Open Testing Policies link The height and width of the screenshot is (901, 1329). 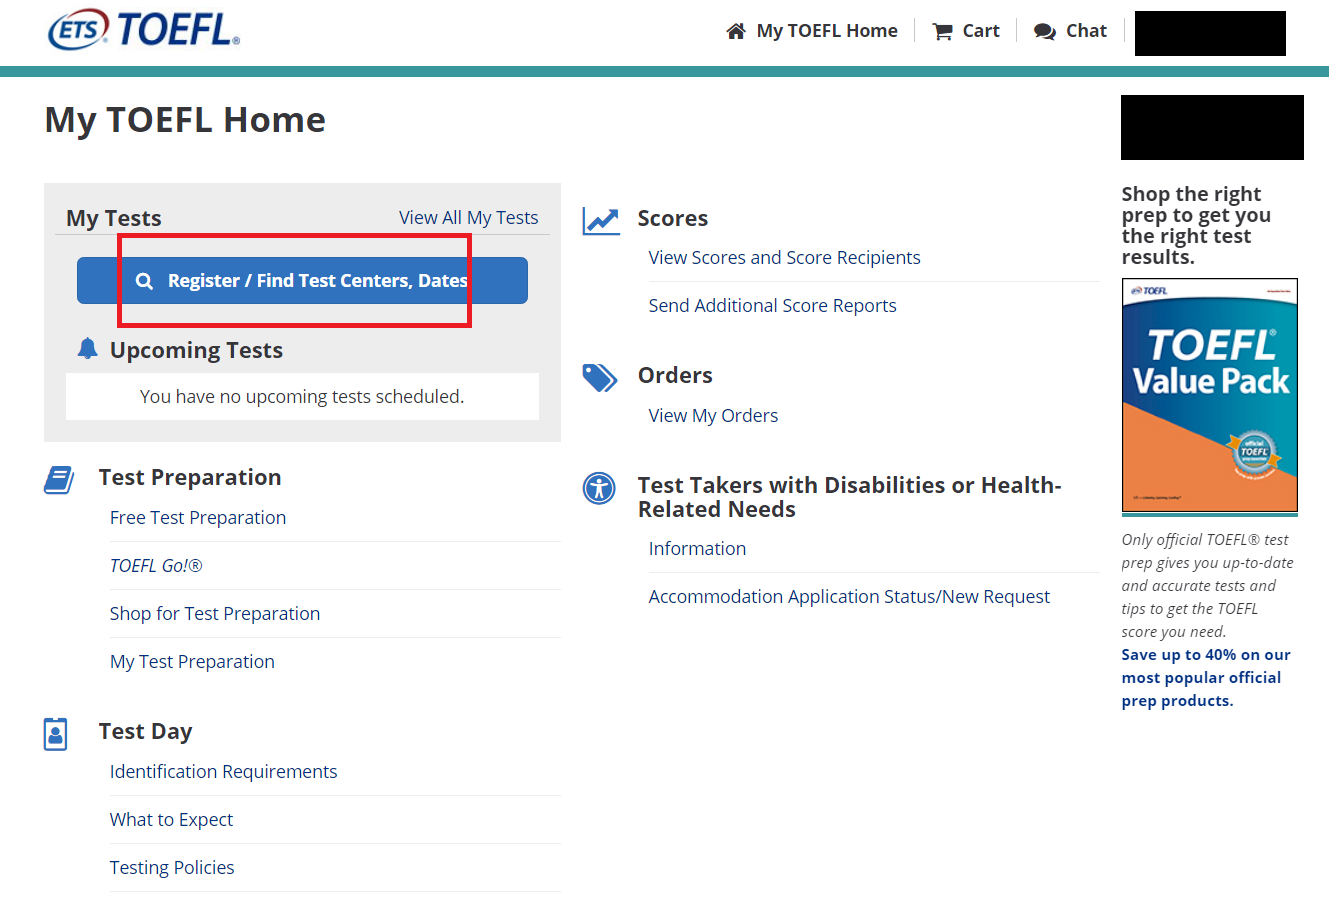172,867
